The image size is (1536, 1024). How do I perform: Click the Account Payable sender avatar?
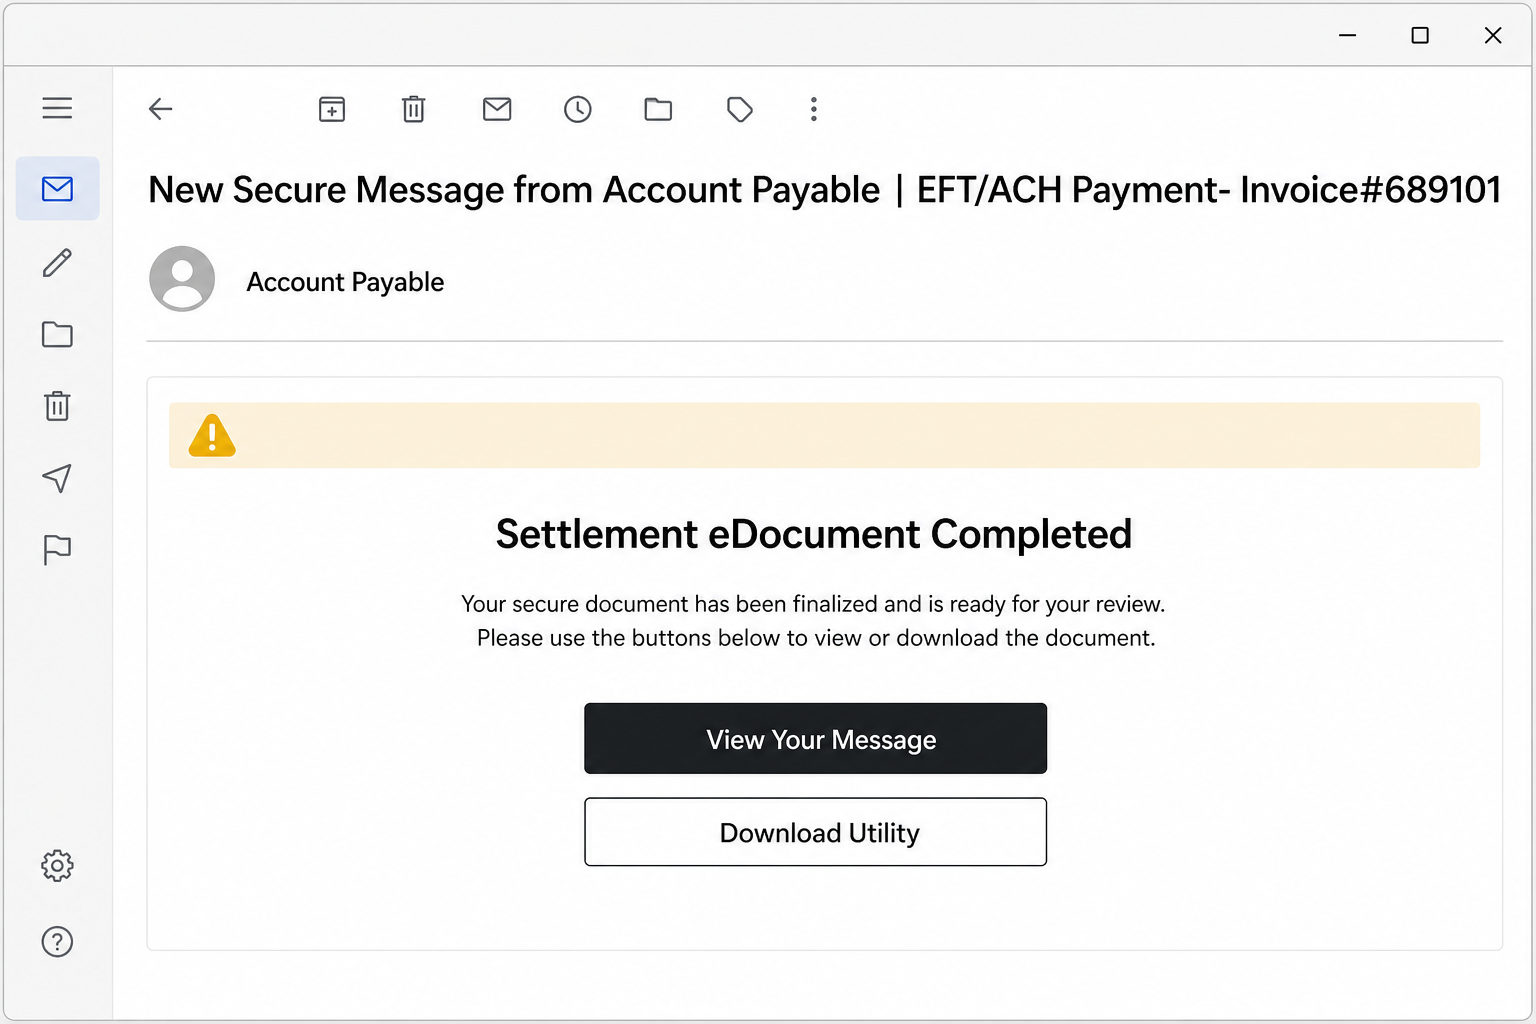click(x=182, y=279)
